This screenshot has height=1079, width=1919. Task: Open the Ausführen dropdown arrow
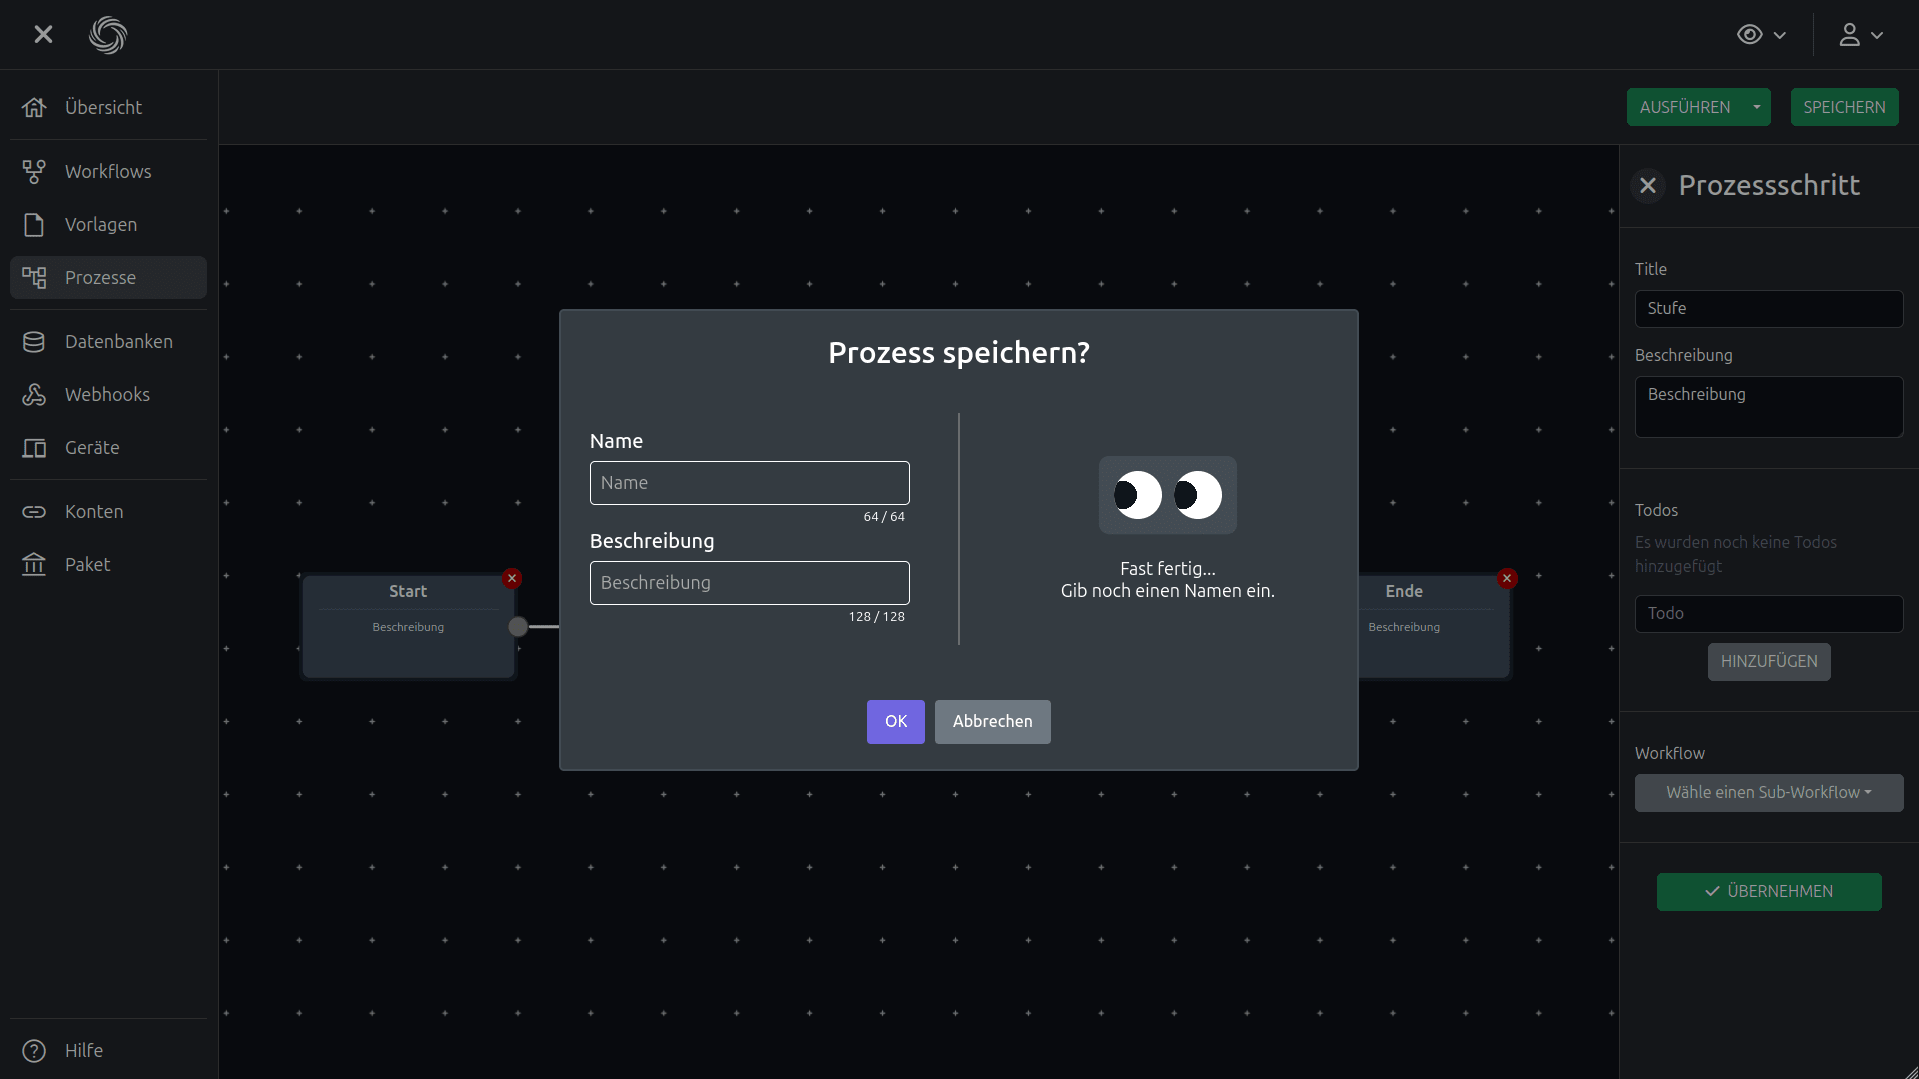[1756, 107]
